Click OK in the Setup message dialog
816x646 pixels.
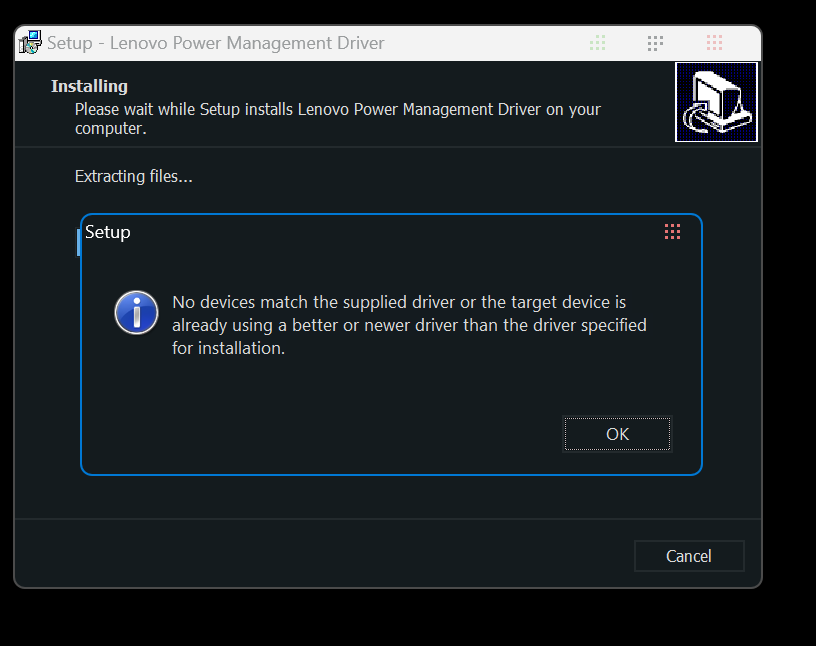(x=617, y=434)
